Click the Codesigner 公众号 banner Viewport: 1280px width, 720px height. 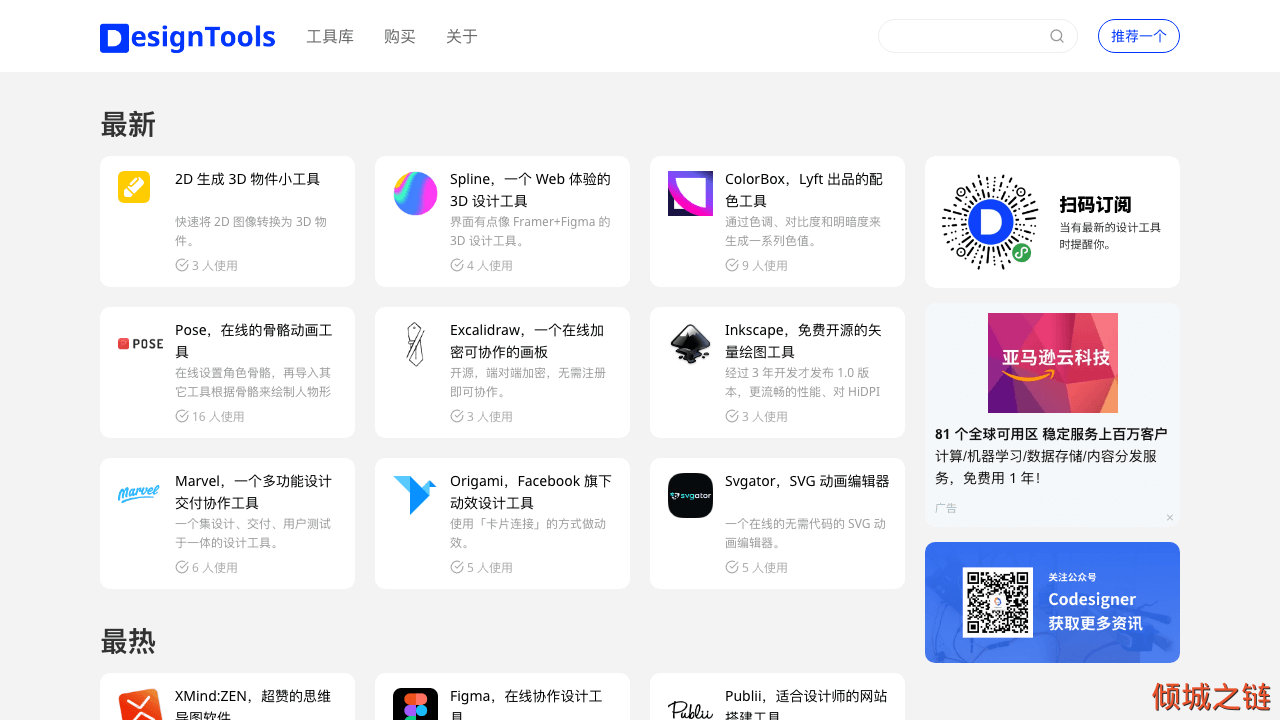(x=1052, y=602)
